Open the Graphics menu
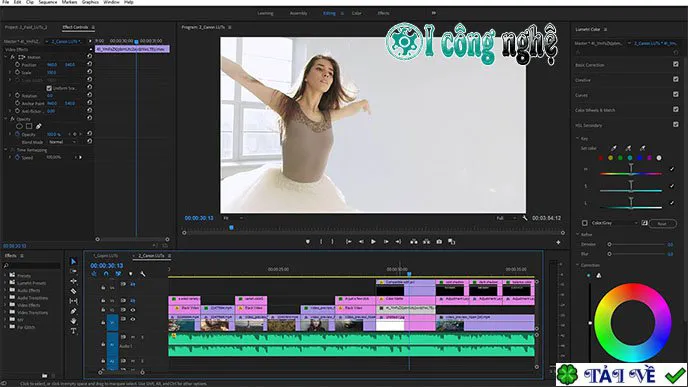 pos(90,2)
